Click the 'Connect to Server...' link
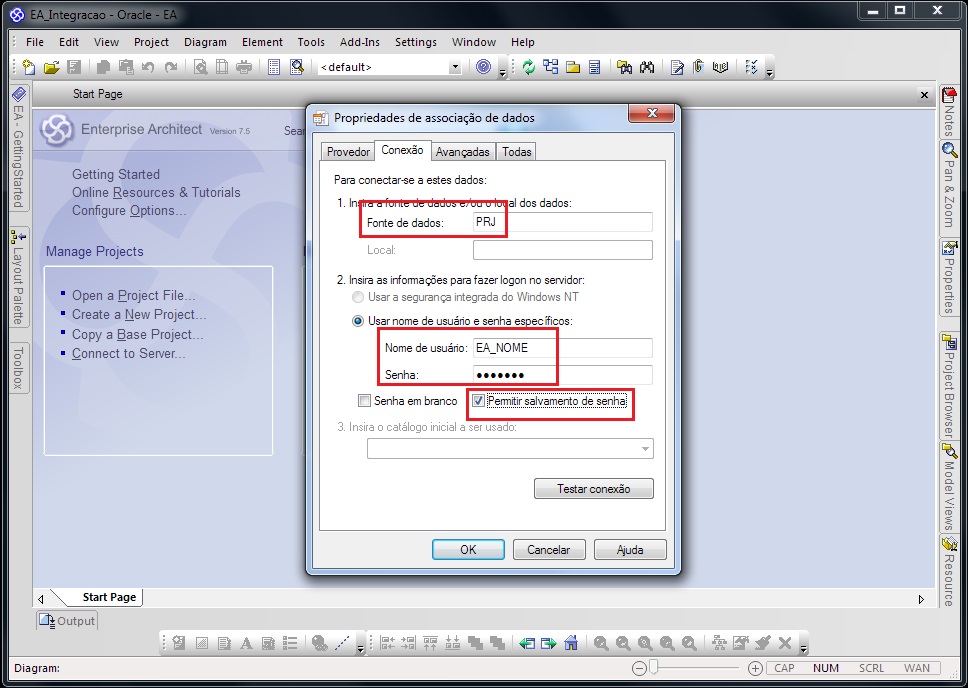Viewport: 968px width, 688px height. point(128,354)
